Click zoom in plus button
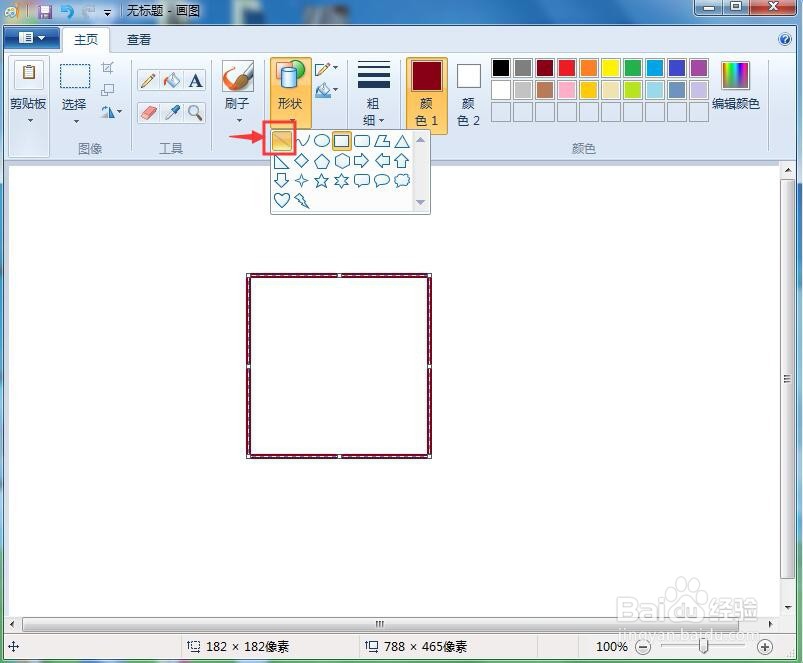This screenshot has height=663, width=803. 765,647
